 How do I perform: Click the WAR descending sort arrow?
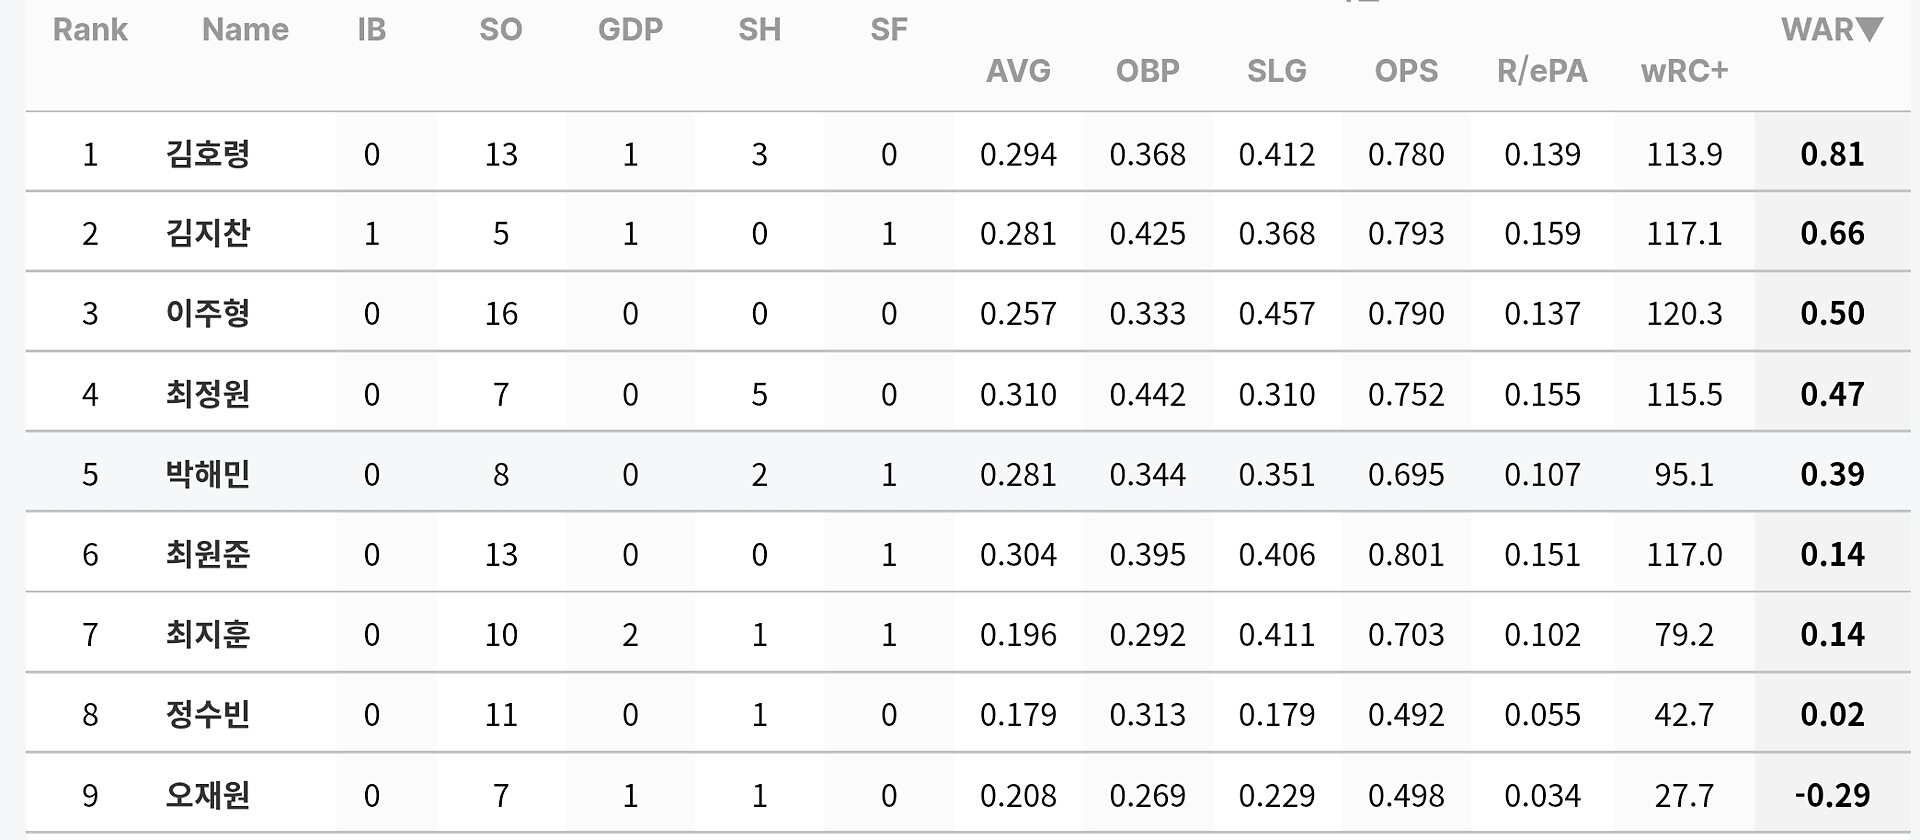[1868, 29]
